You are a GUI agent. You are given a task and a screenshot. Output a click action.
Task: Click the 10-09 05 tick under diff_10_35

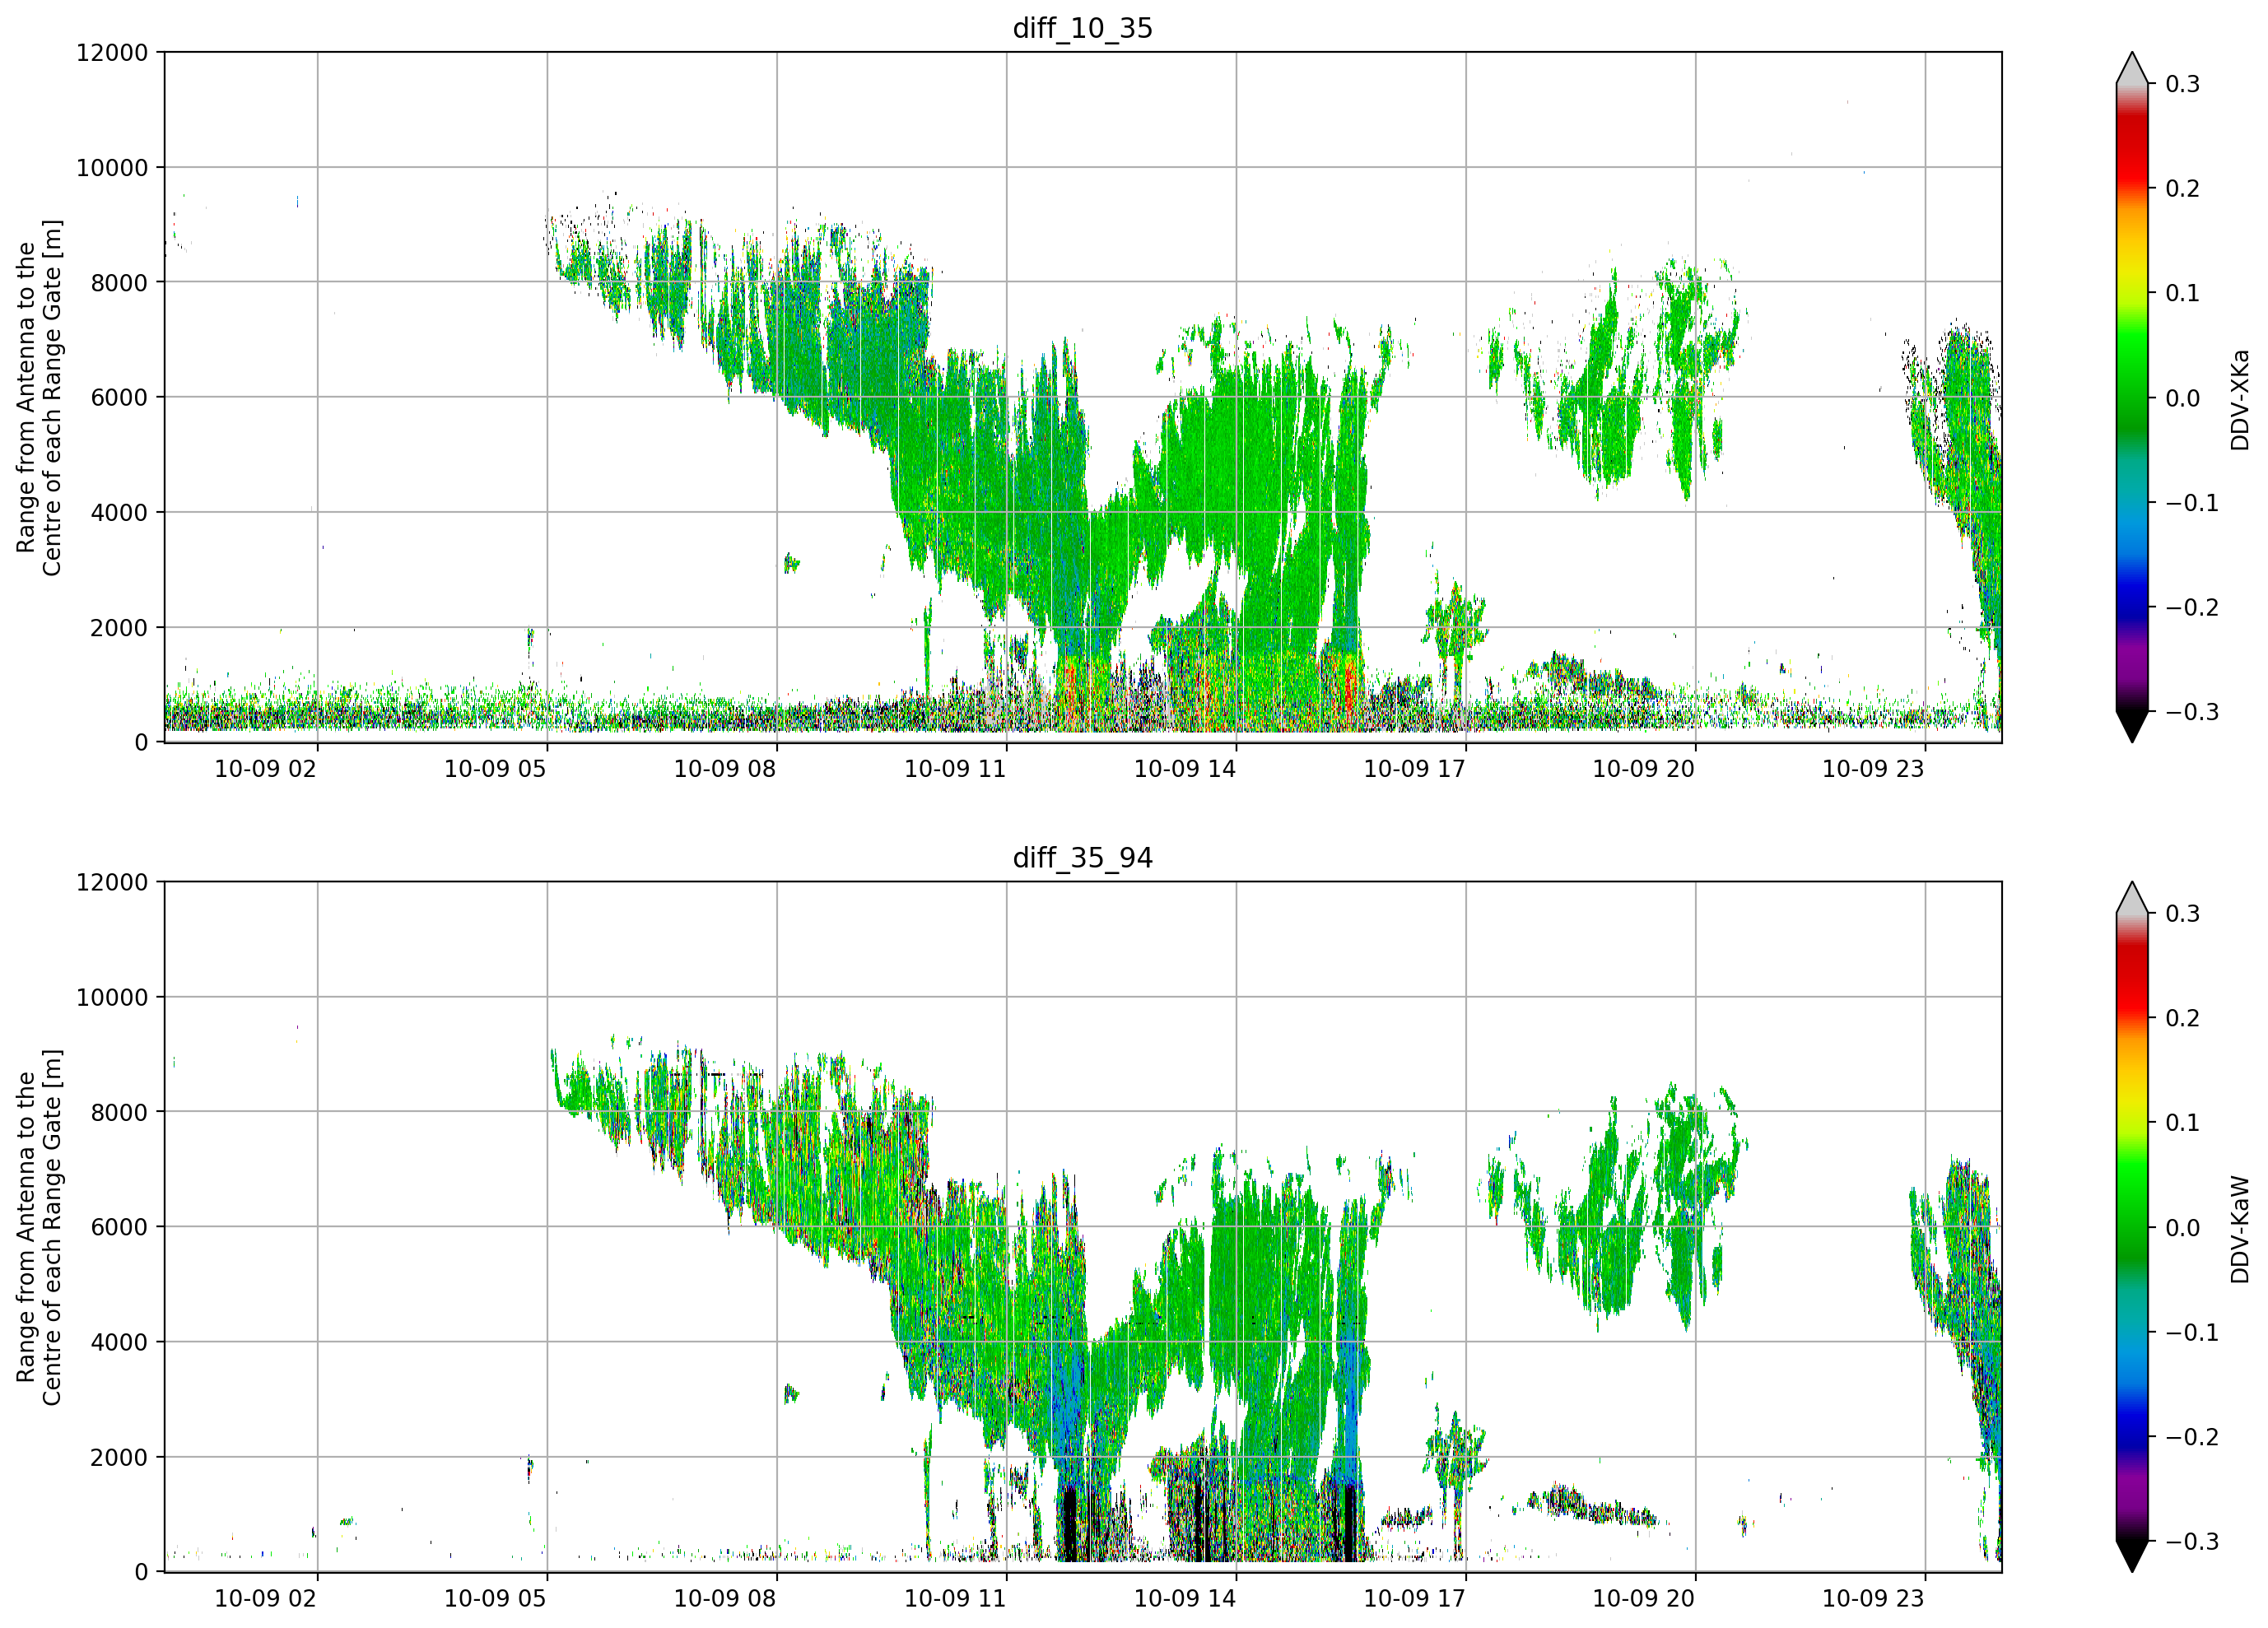coord(495,769)
